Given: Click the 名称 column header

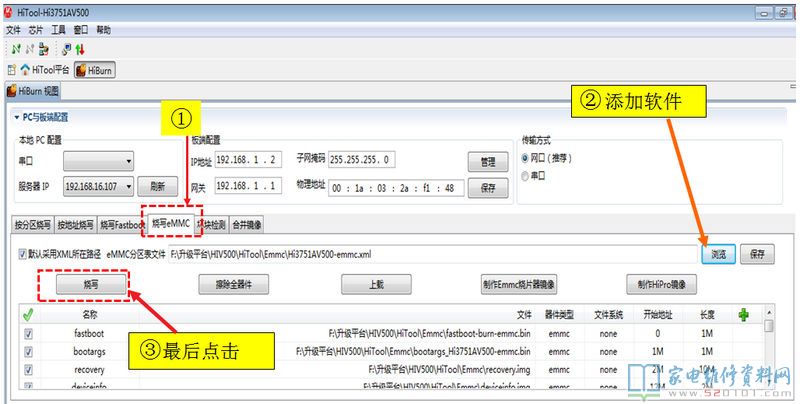Looking at the screenshot, I should (x=90, y=315).
